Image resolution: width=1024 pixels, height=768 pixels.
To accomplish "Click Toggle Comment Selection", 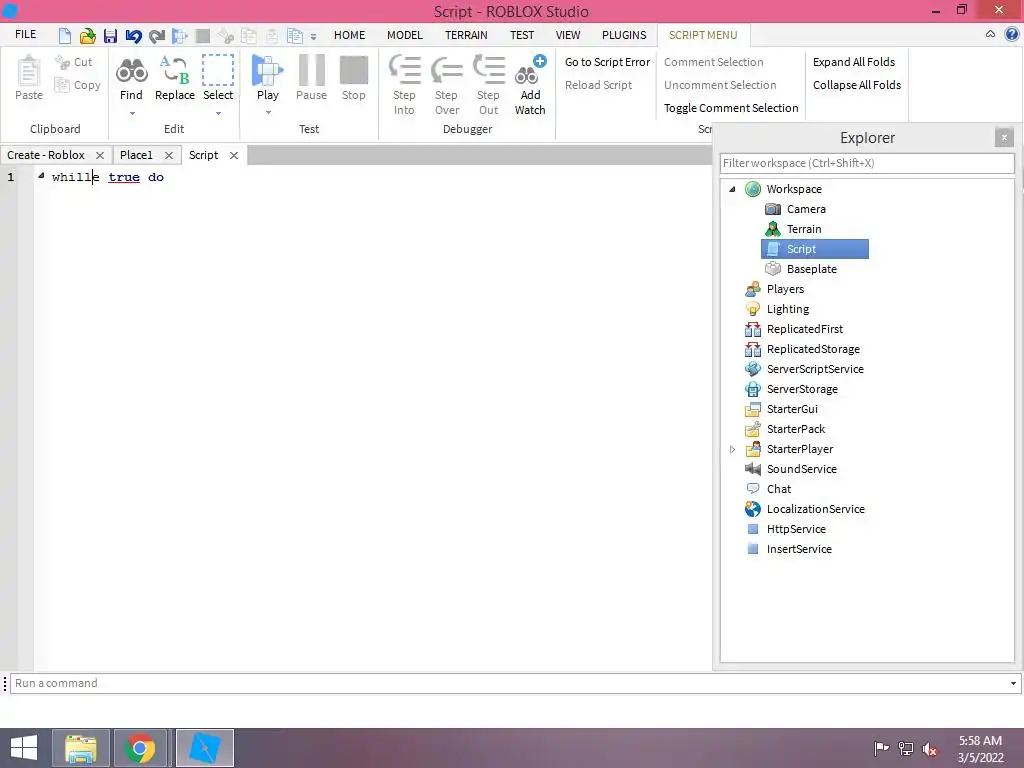I will tap(731, 108).
